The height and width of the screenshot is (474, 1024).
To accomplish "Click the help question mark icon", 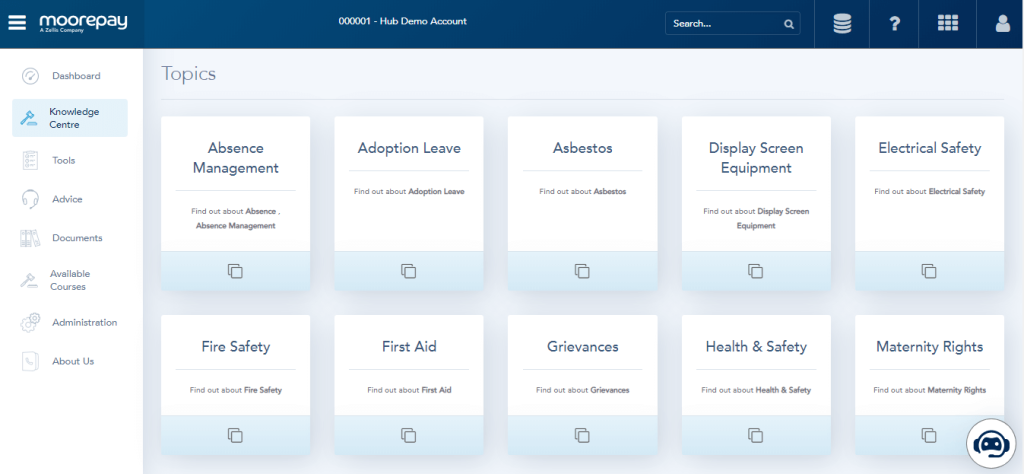I will pos(895,24).
